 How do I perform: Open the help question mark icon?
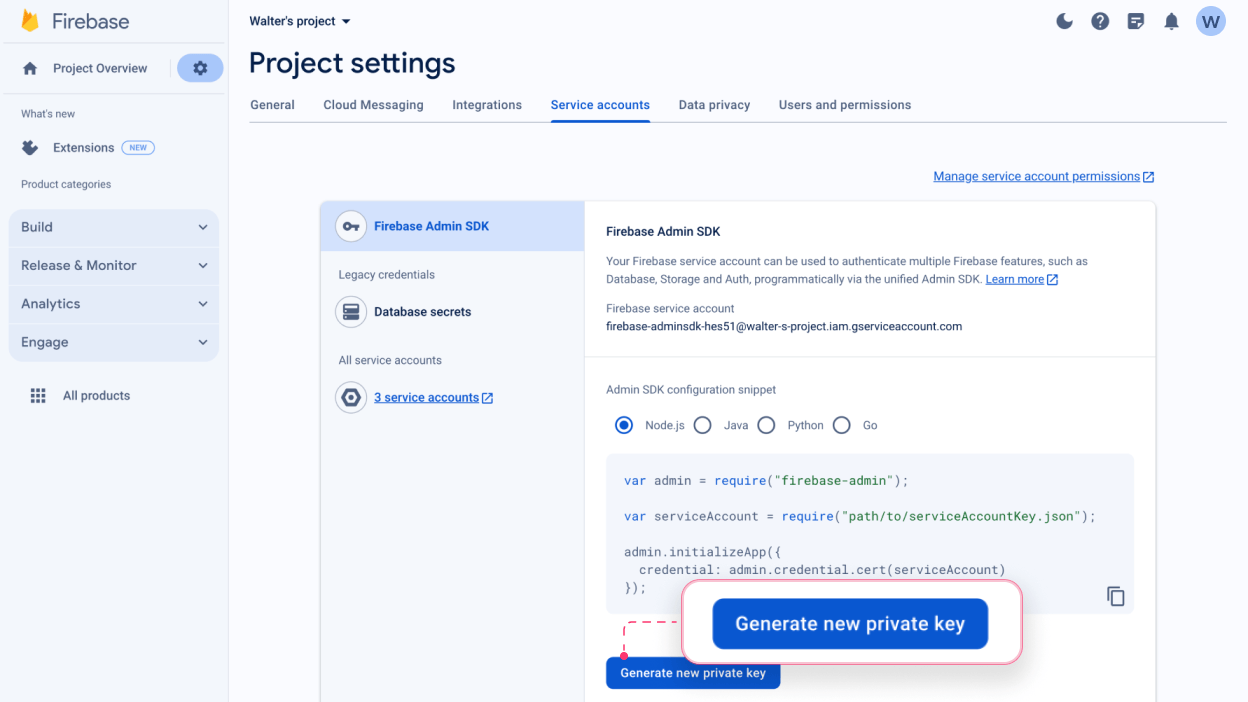point(1100,21)
